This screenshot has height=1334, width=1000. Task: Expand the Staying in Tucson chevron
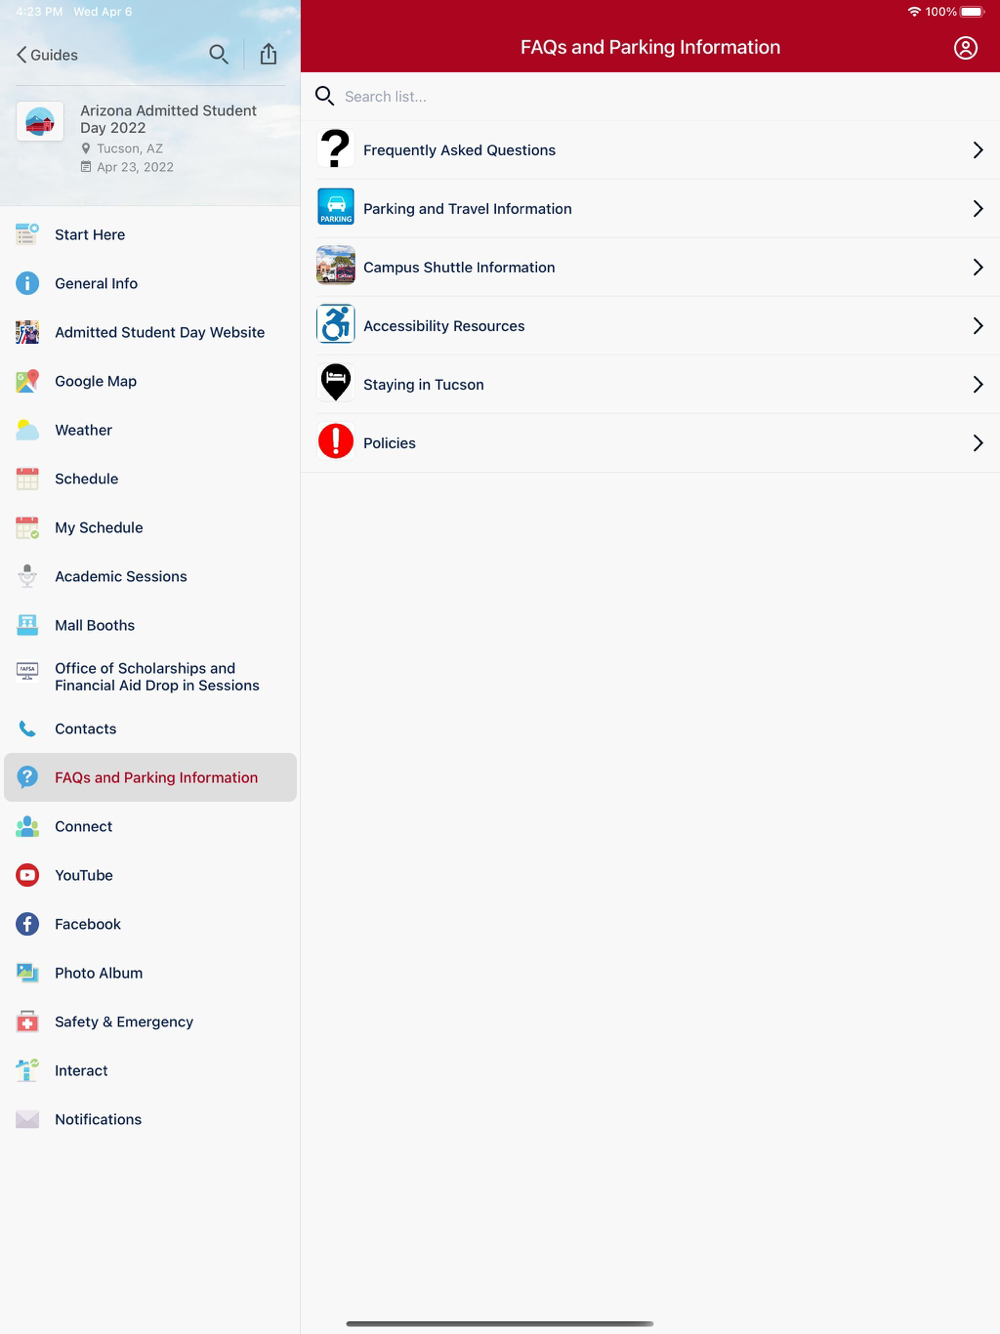(978, 384)
